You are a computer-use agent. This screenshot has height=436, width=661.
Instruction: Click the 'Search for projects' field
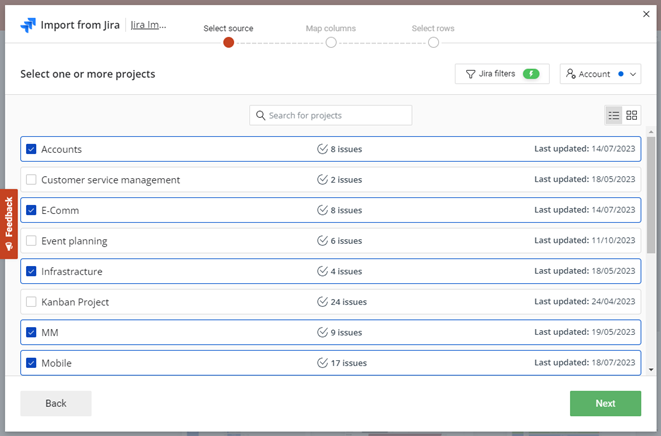(331, 115)
